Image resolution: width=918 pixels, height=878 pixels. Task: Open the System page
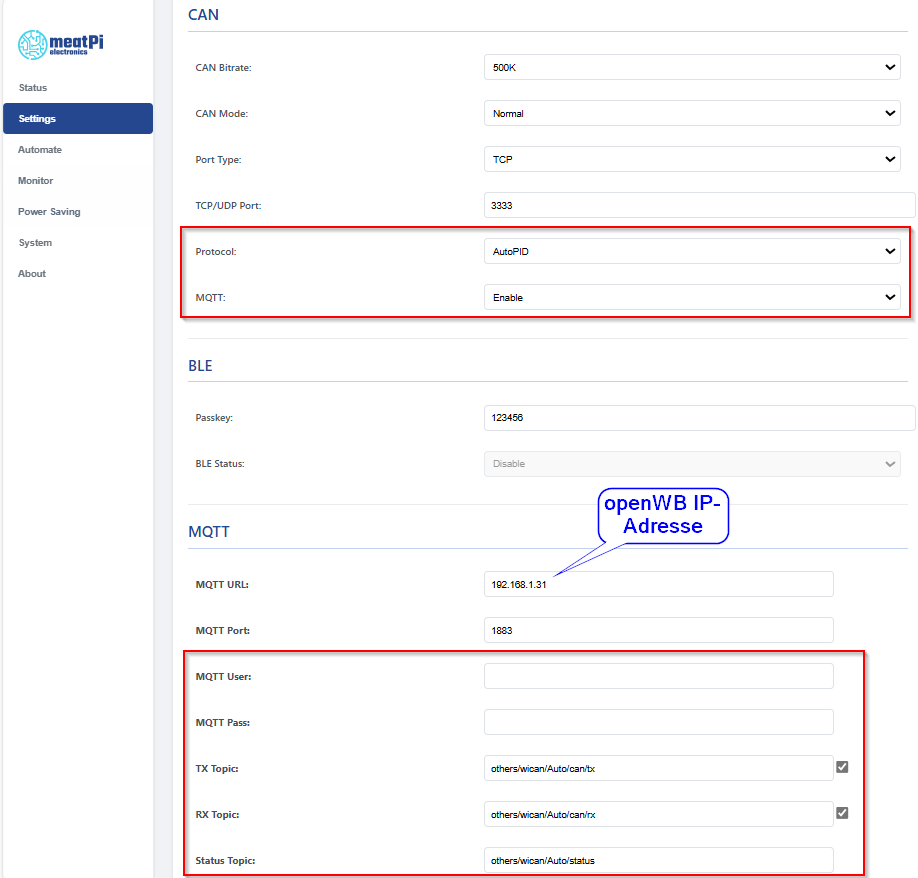[35, 243]
